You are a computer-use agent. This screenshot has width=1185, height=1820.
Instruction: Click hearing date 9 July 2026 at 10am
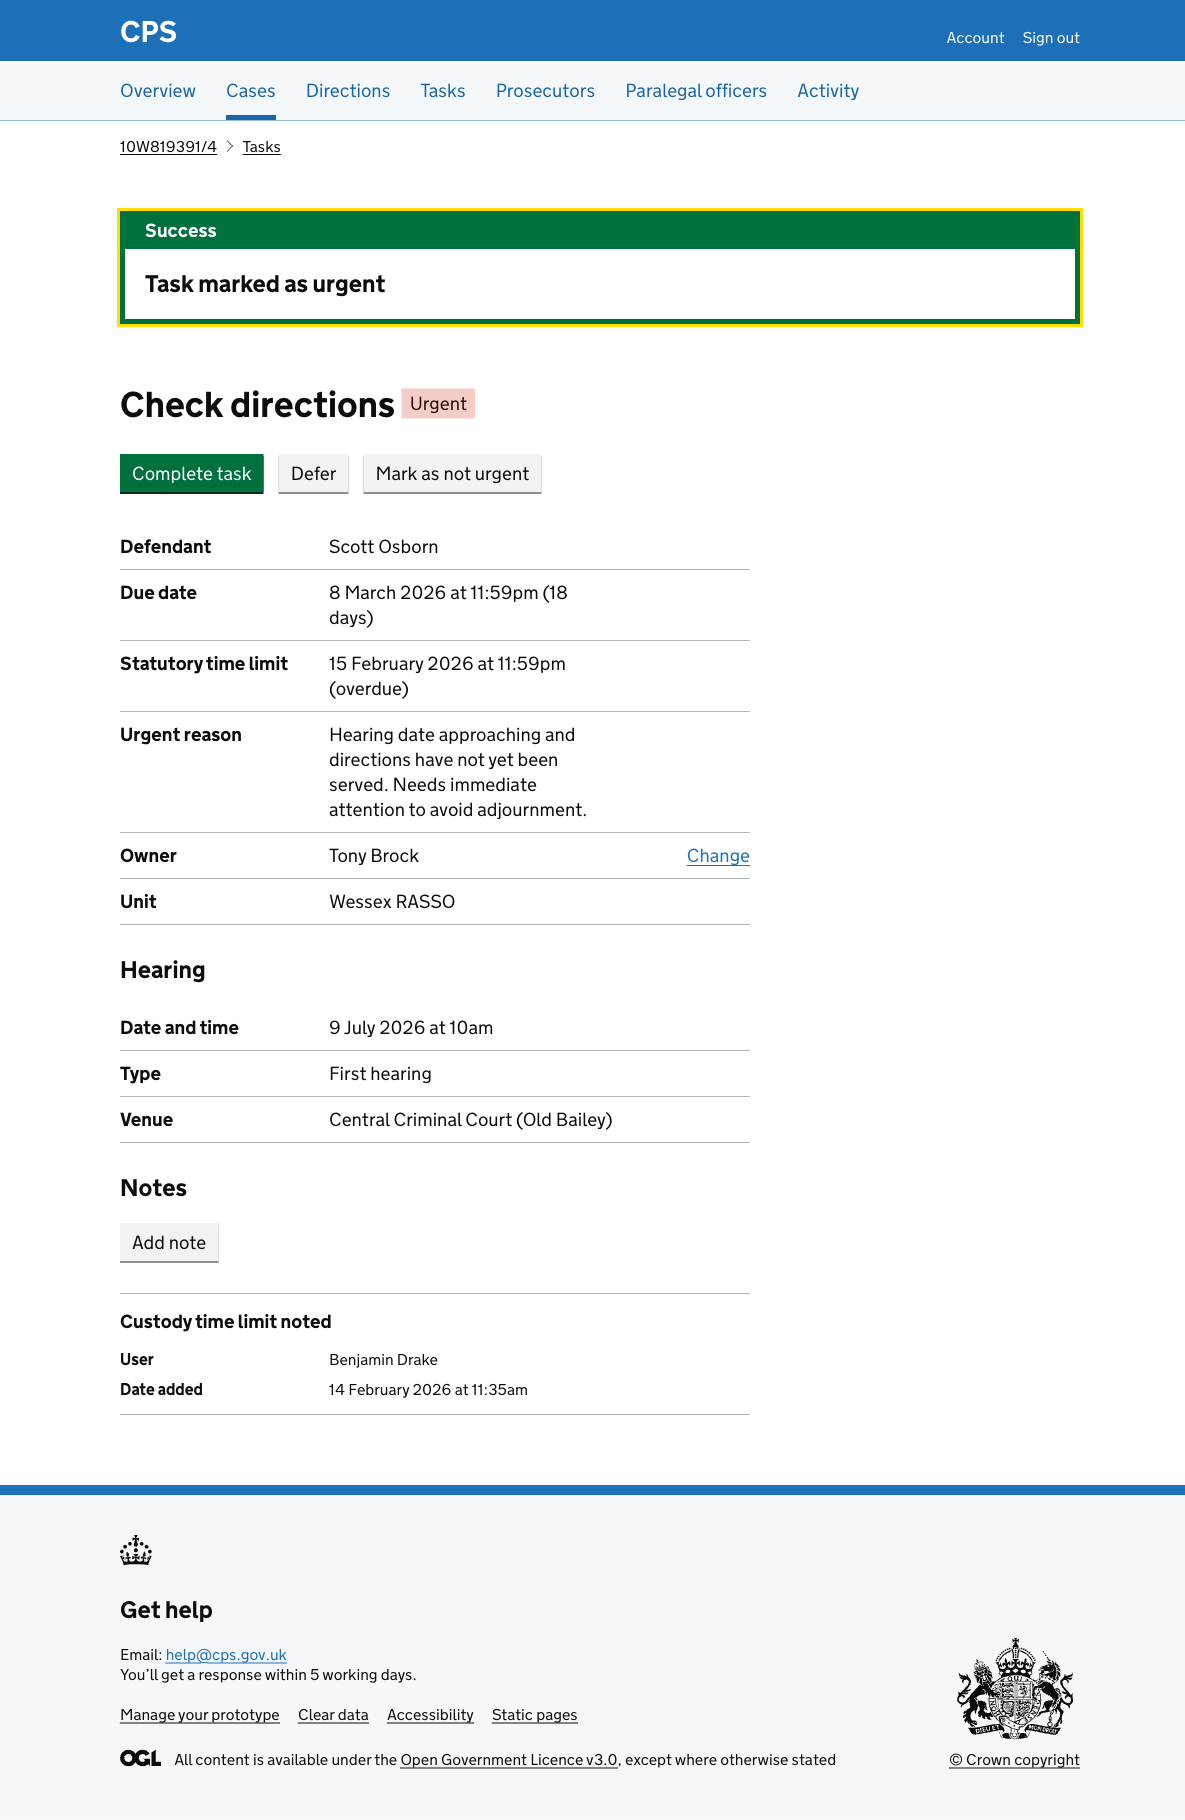[x=411, y=1028]
